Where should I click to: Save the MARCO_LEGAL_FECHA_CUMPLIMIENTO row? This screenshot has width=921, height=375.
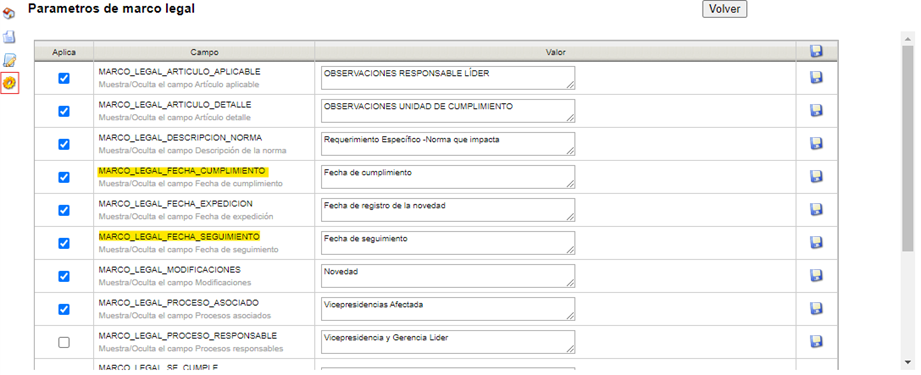(x=816, y=176)
